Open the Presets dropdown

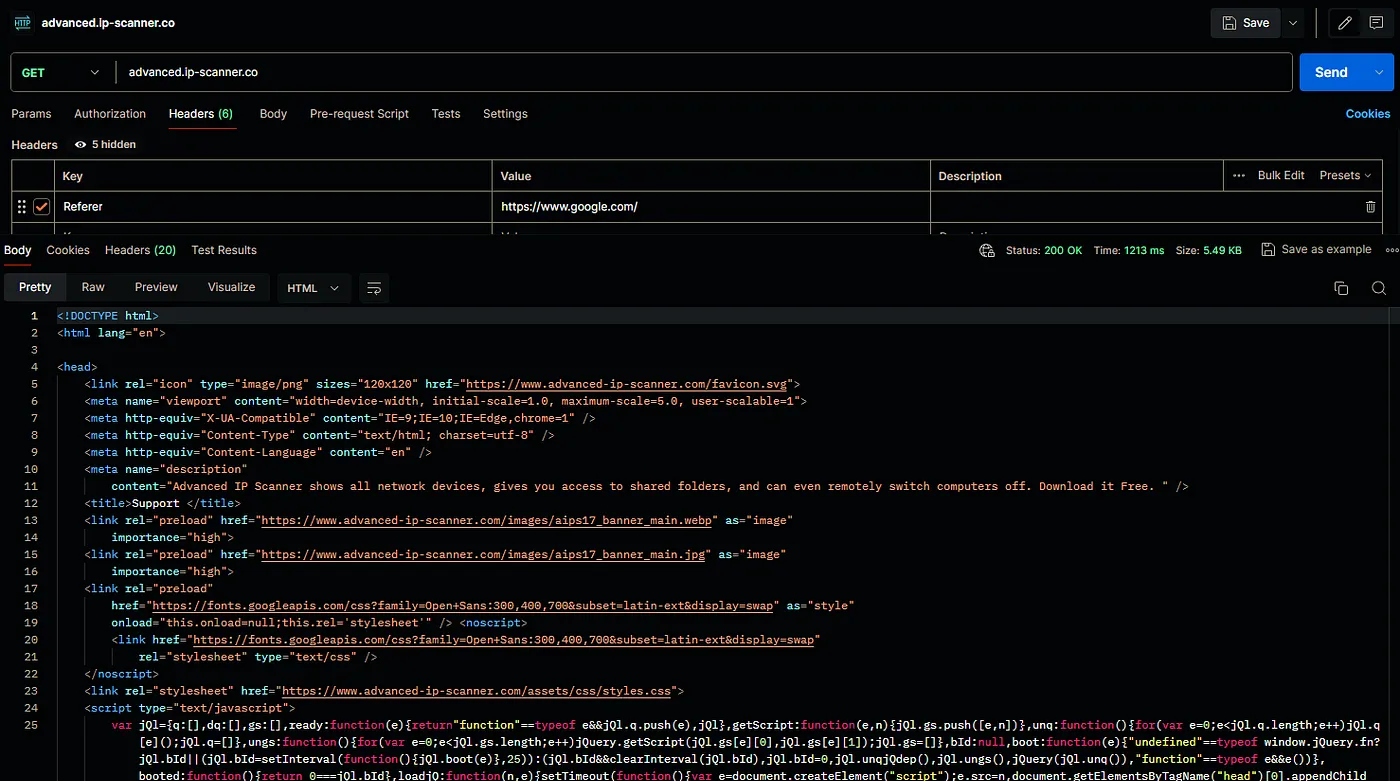pos(1345,175)
